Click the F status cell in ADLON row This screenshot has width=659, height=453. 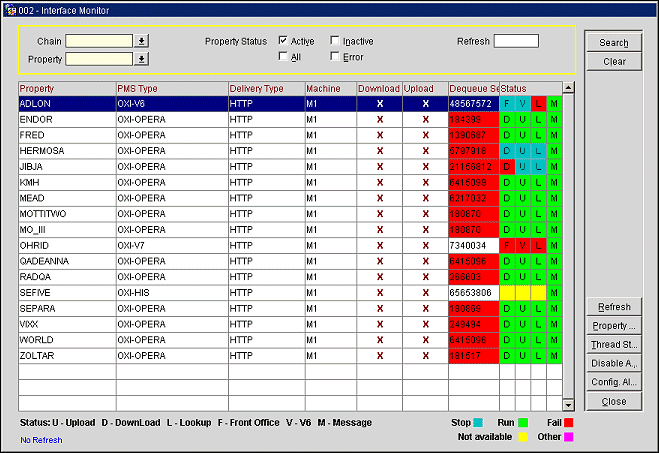coord(507,104)
